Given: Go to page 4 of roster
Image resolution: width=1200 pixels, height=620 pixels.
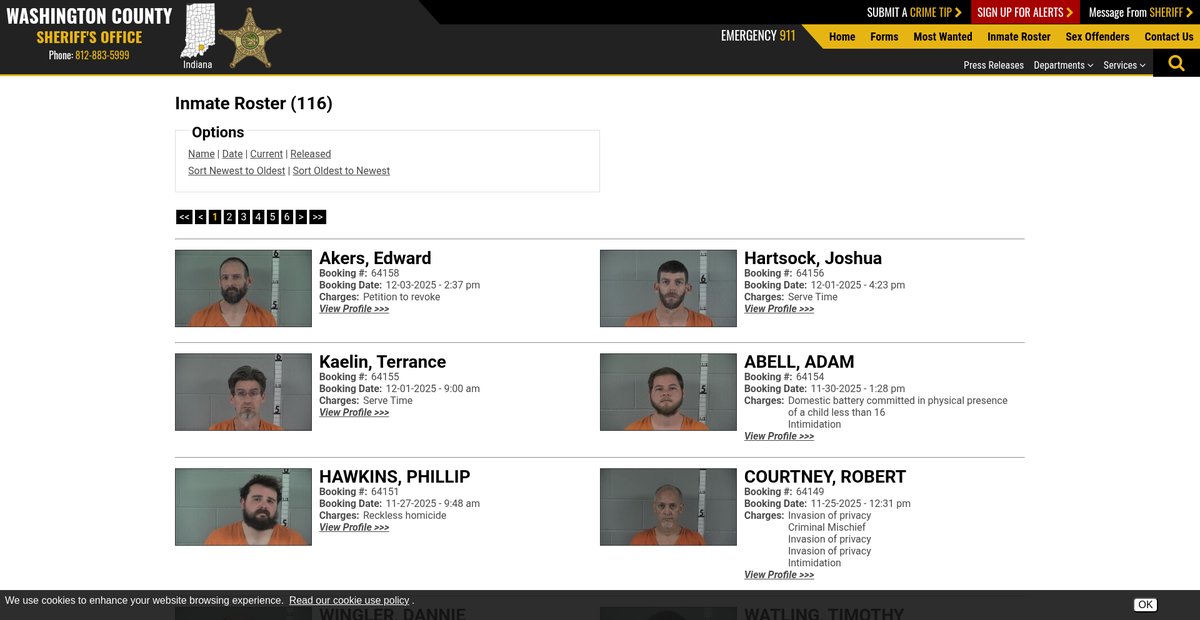Looking at the screenshot, I should (258, 217).
